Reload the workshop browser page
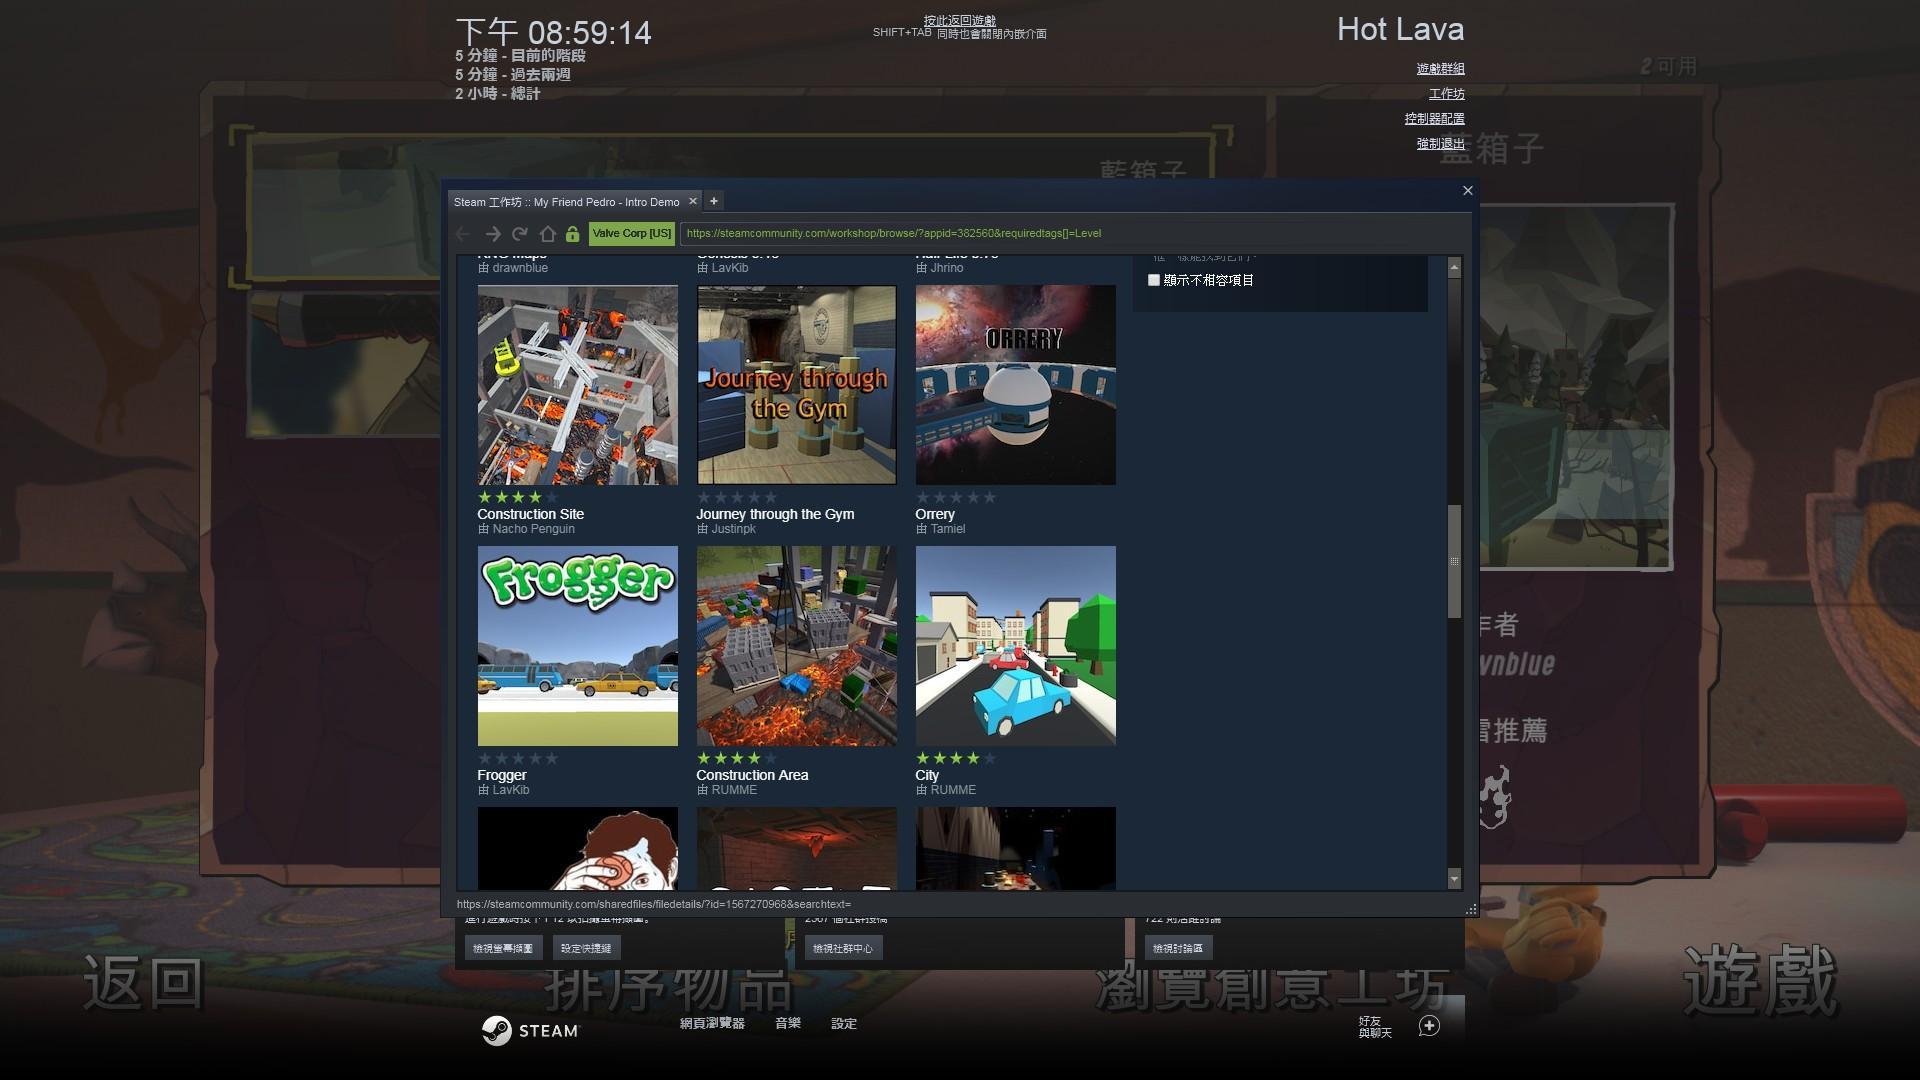Viewport: 1920px width, 1080px height. pos(519,234)
